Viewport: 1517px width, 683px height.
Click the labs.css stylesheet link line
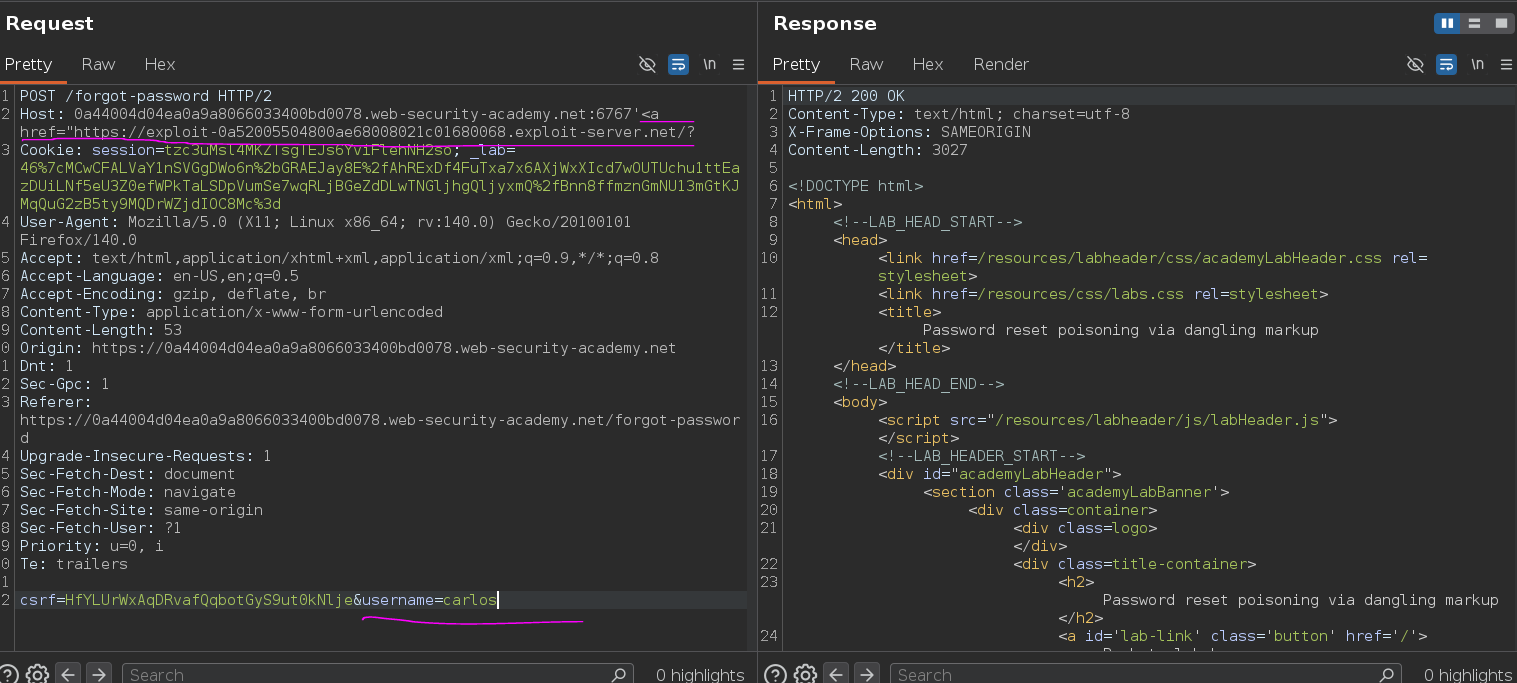(x=1104, y=294)
